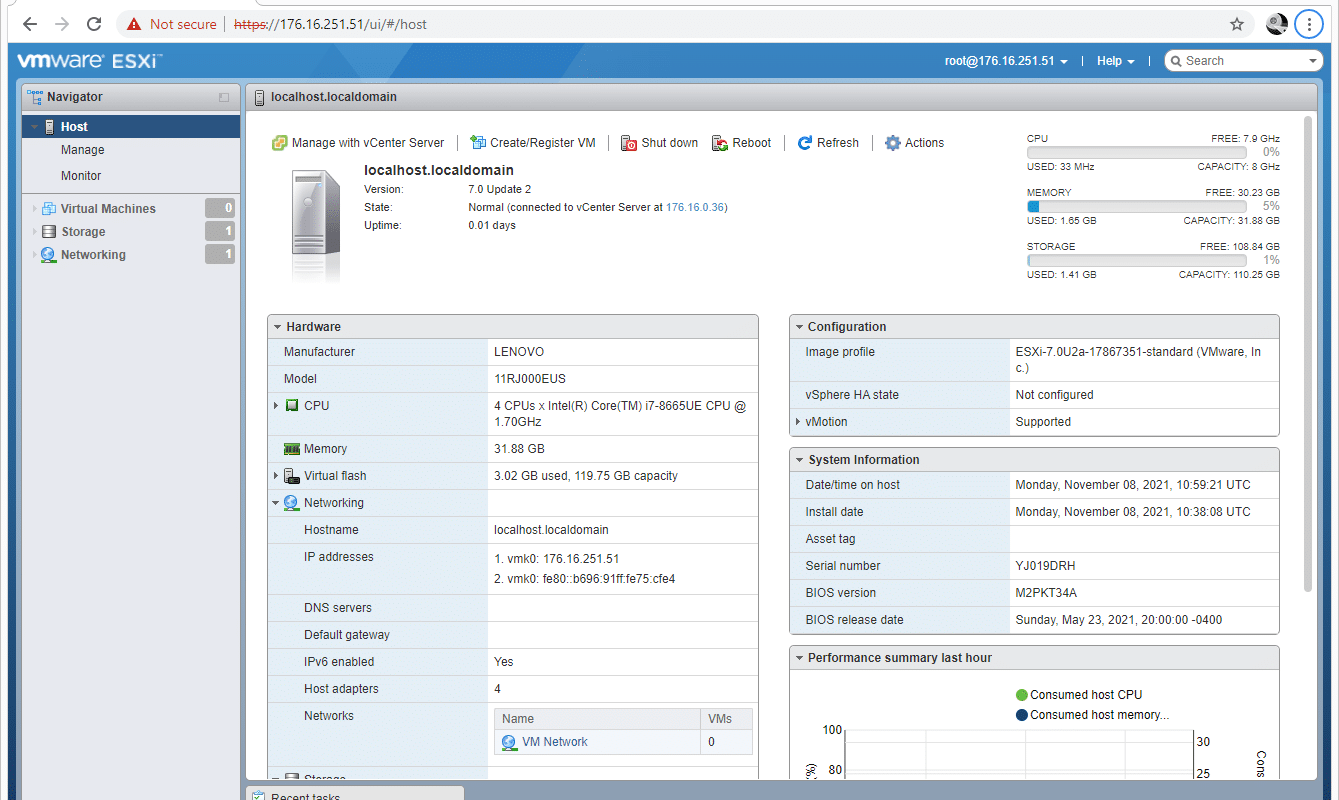
Task: Click the Actions button label
Action: (924, 143)
